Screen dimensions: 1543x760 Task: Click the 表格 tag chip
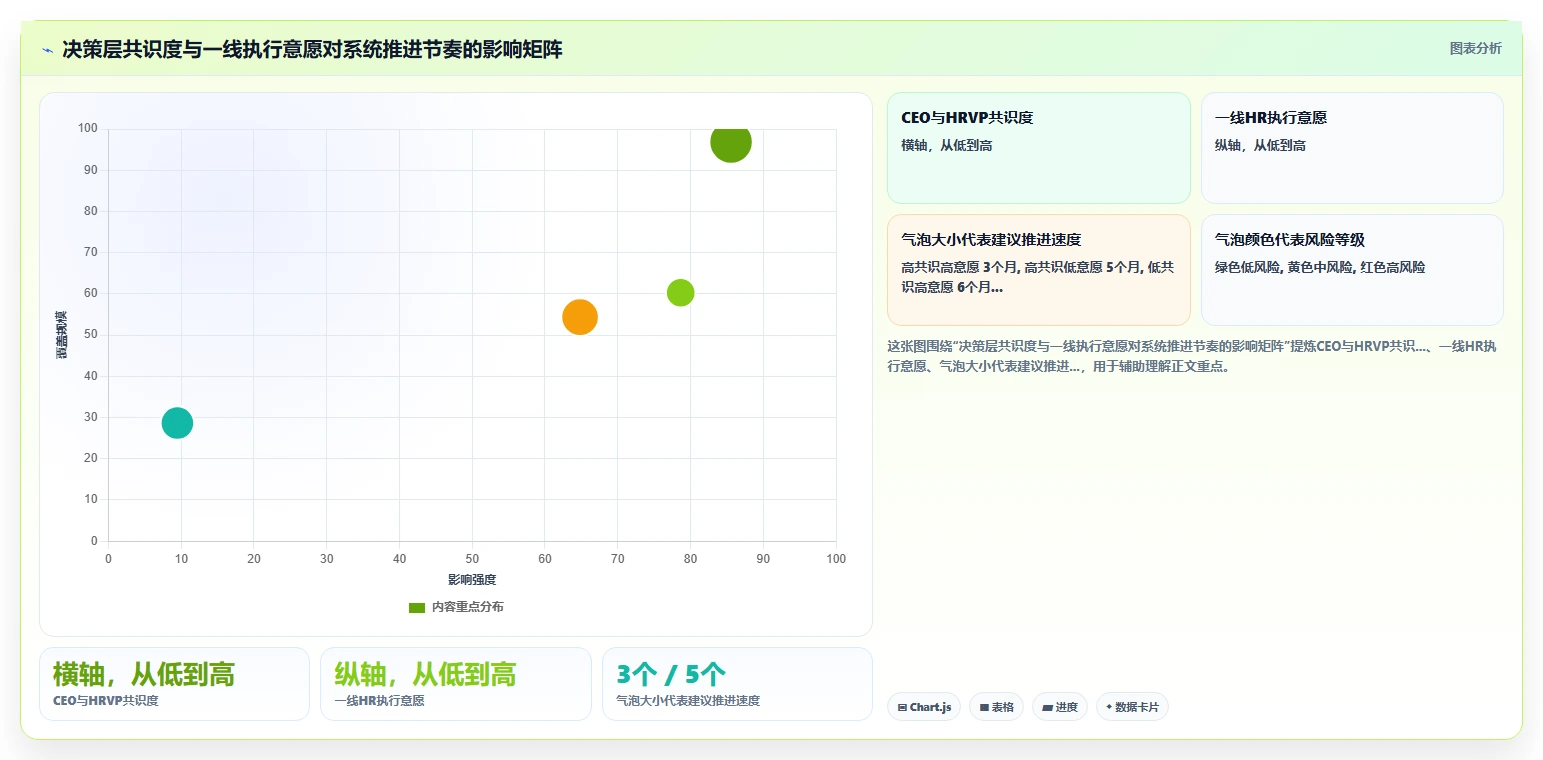tap(996, 707)
